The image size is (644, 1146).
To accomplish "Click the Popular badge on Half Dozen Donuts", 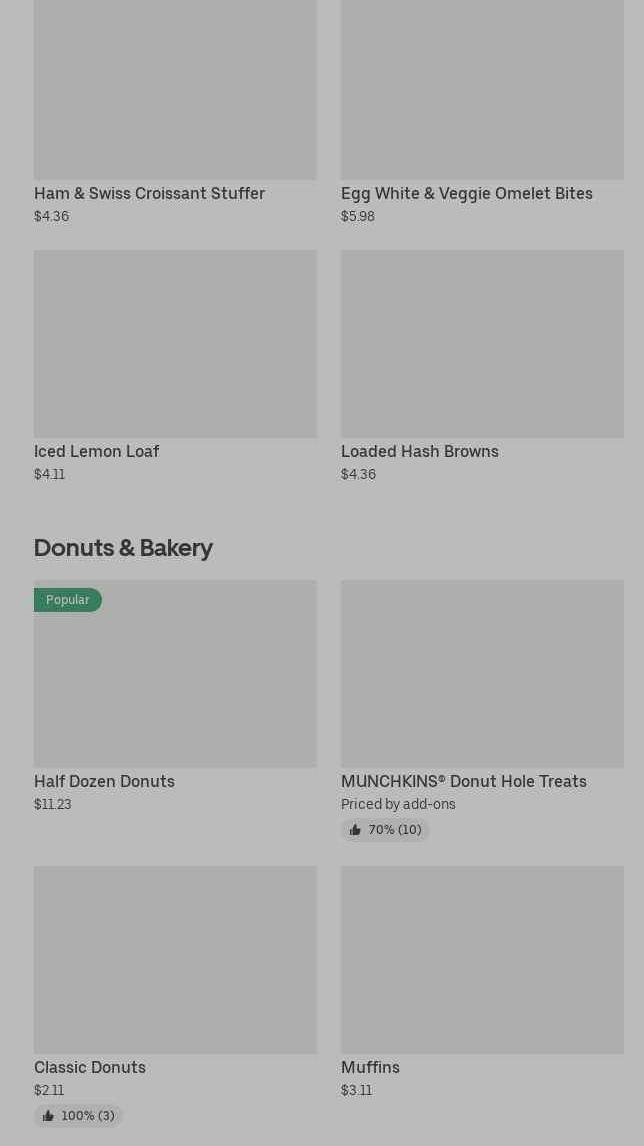I will coord(67,600).
